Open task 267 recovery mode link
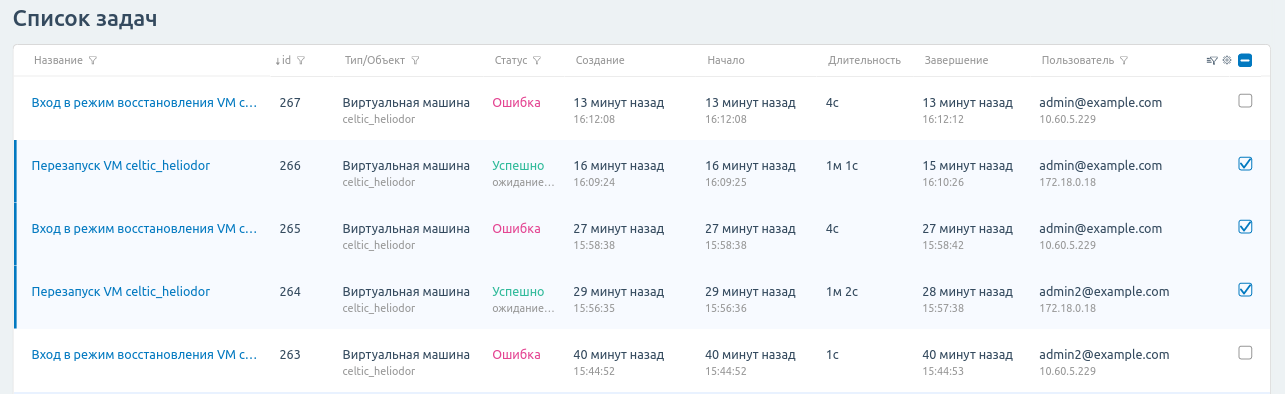 pyautogui.click(x=144, y=102)
